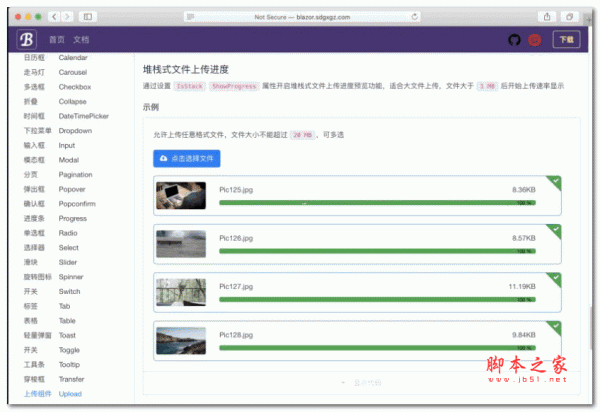Open the Popconfirm sidebar entry
Image resolution: width=600 pixels, height=412 pixels.
tap(77, 204)
